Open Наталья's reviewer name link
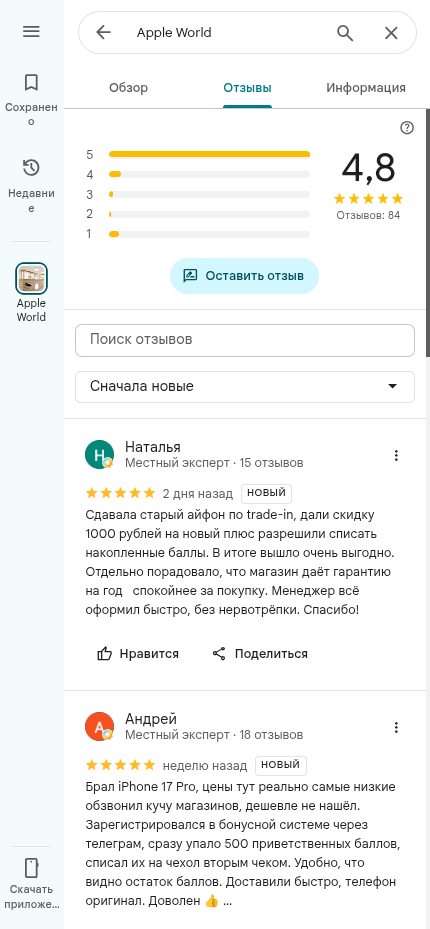Screen dimensions: 430x929 [x=153, y=447]
